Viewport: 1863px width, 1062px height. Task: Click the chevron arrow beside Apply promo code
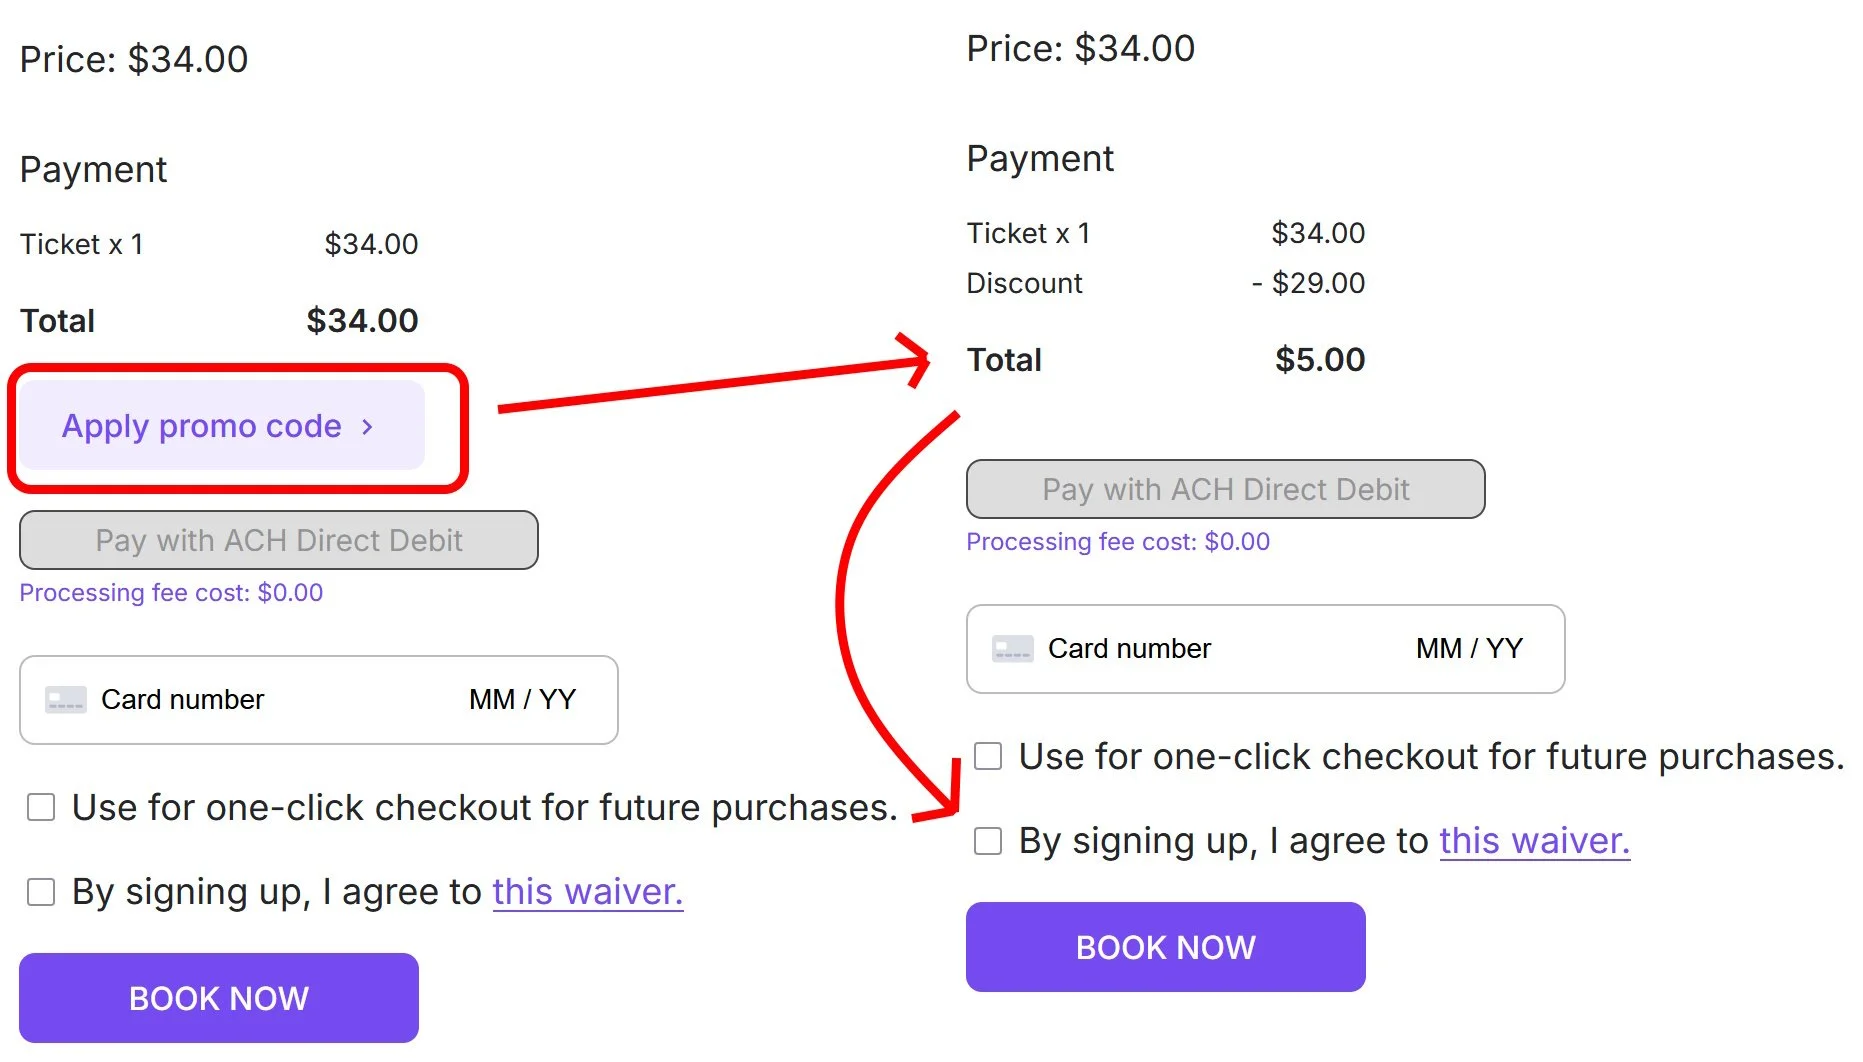(367, 427)
